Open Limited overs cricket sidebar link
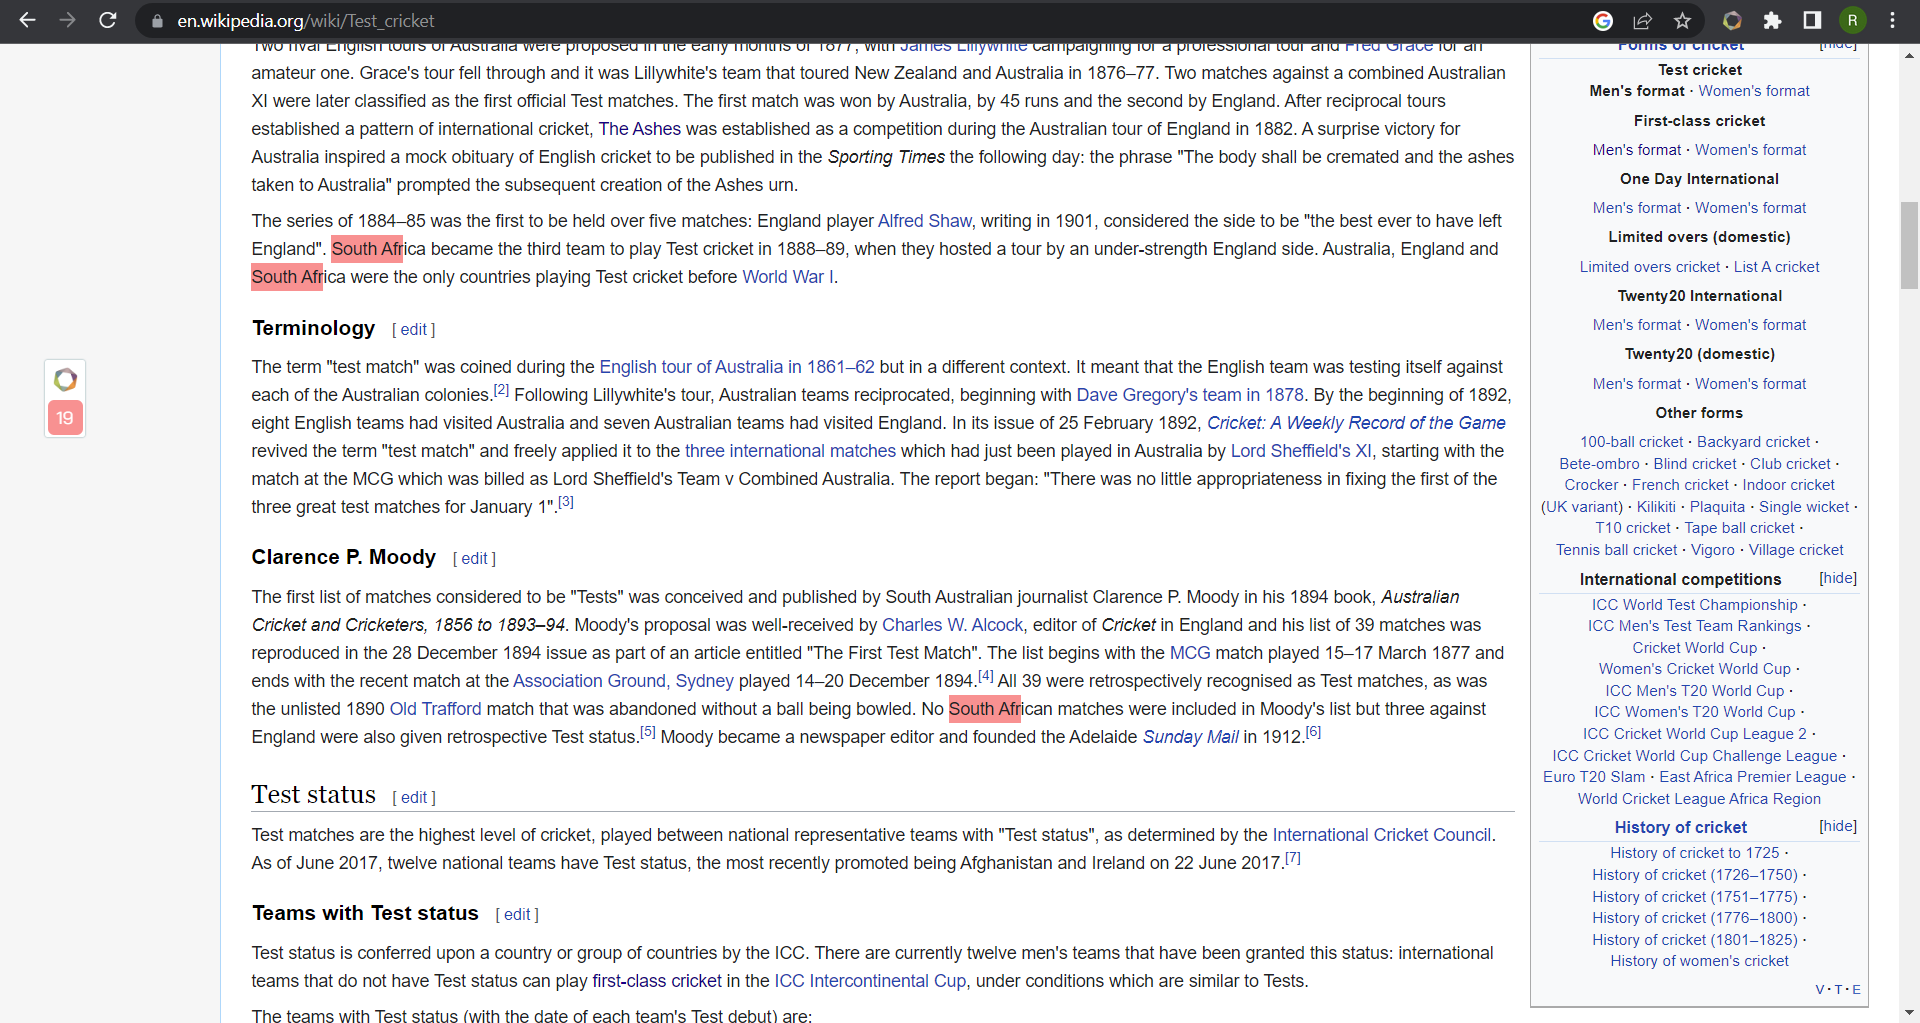This screenshot has width=1920, height=1023. (x=1650, y=267)
